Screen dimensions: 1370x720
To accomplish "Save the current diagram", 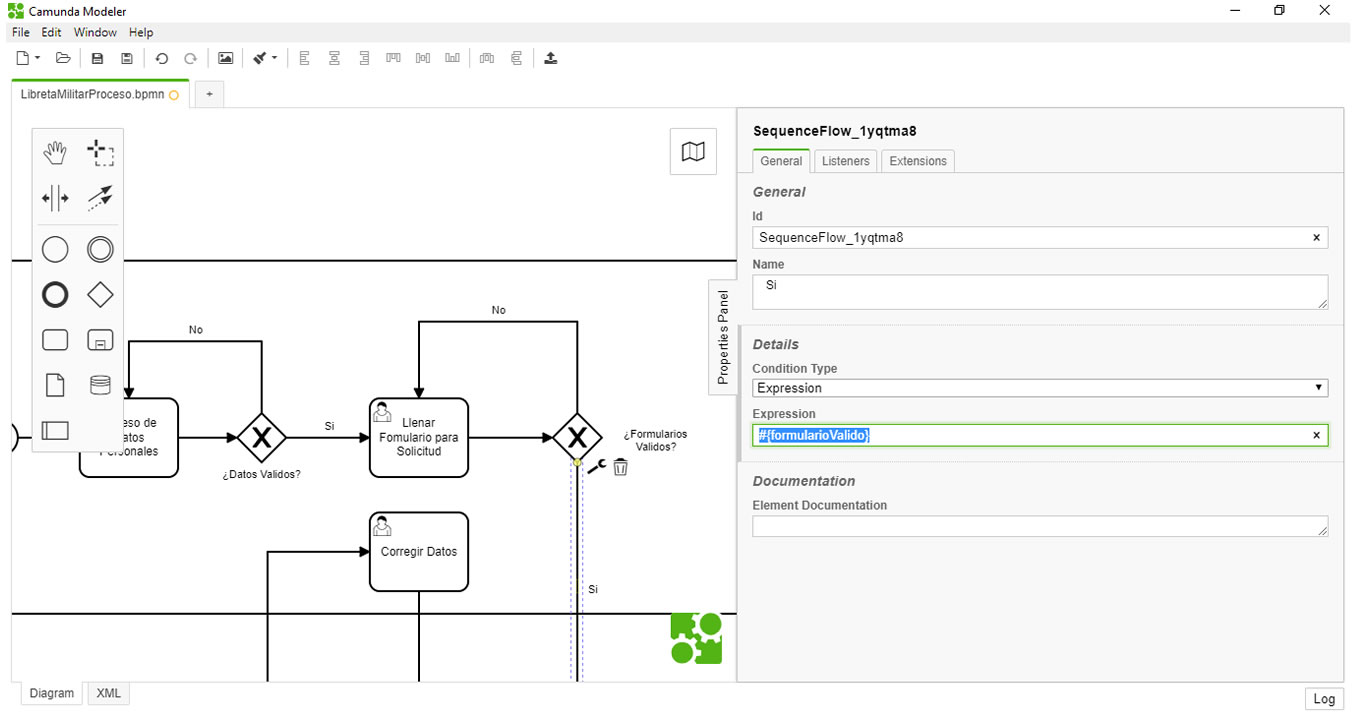I will [x=97, y=58].
